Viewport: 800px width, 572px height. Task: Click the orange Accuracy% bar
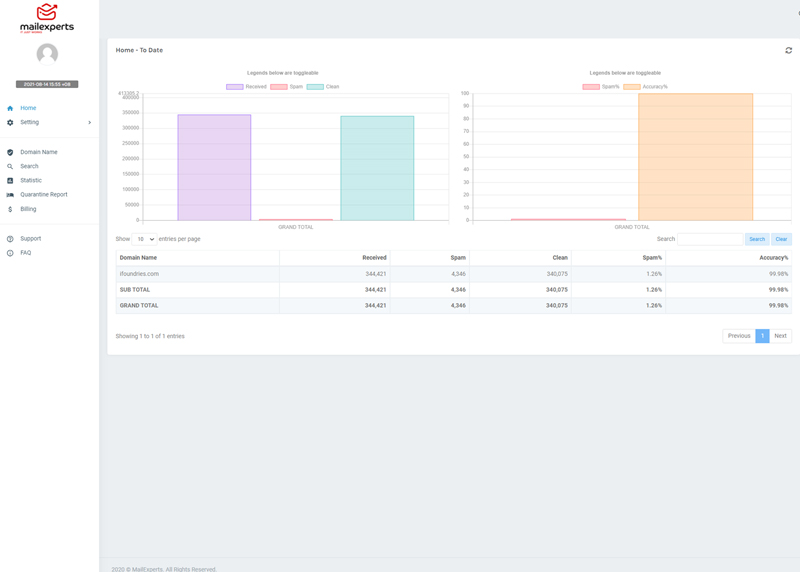click(695, 157)
